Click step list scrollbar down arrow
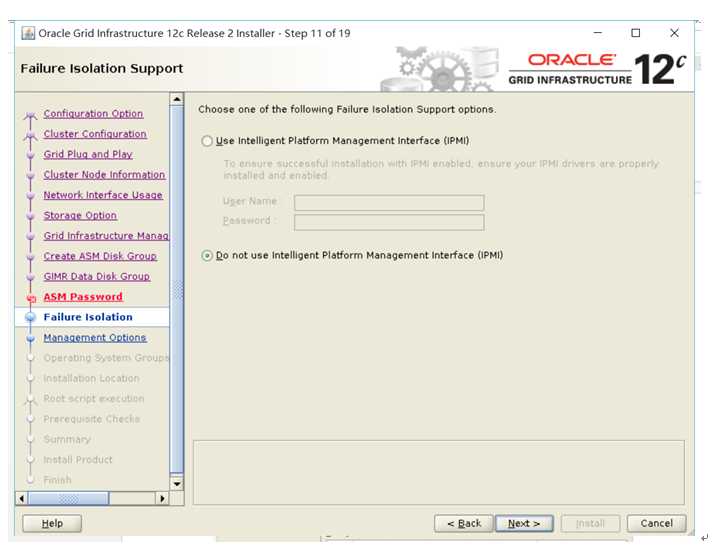Viewport: 712px width, 547px height. pos(177,484)
